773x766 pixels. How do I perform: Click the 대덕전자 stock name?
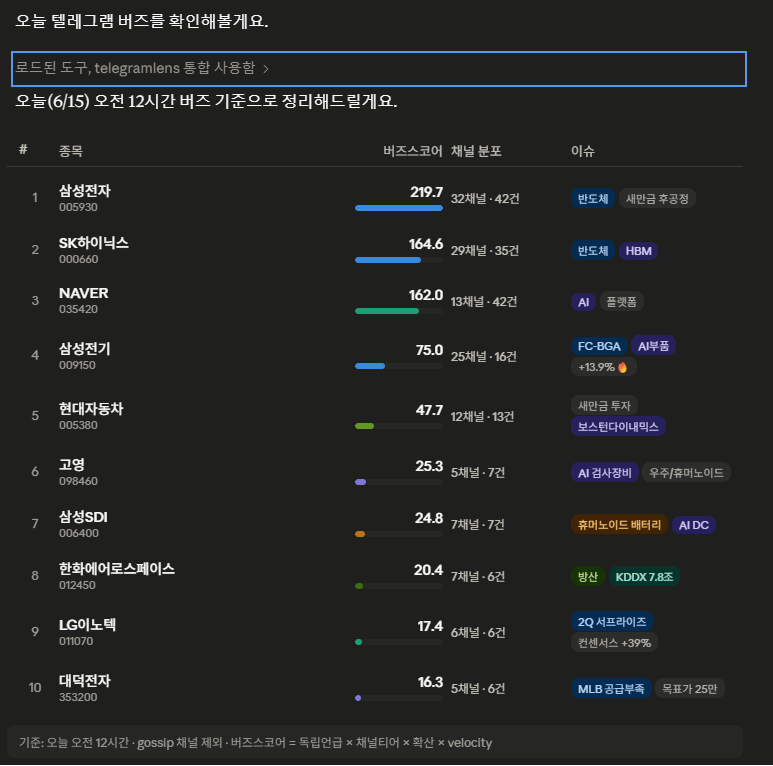point(85,681)
